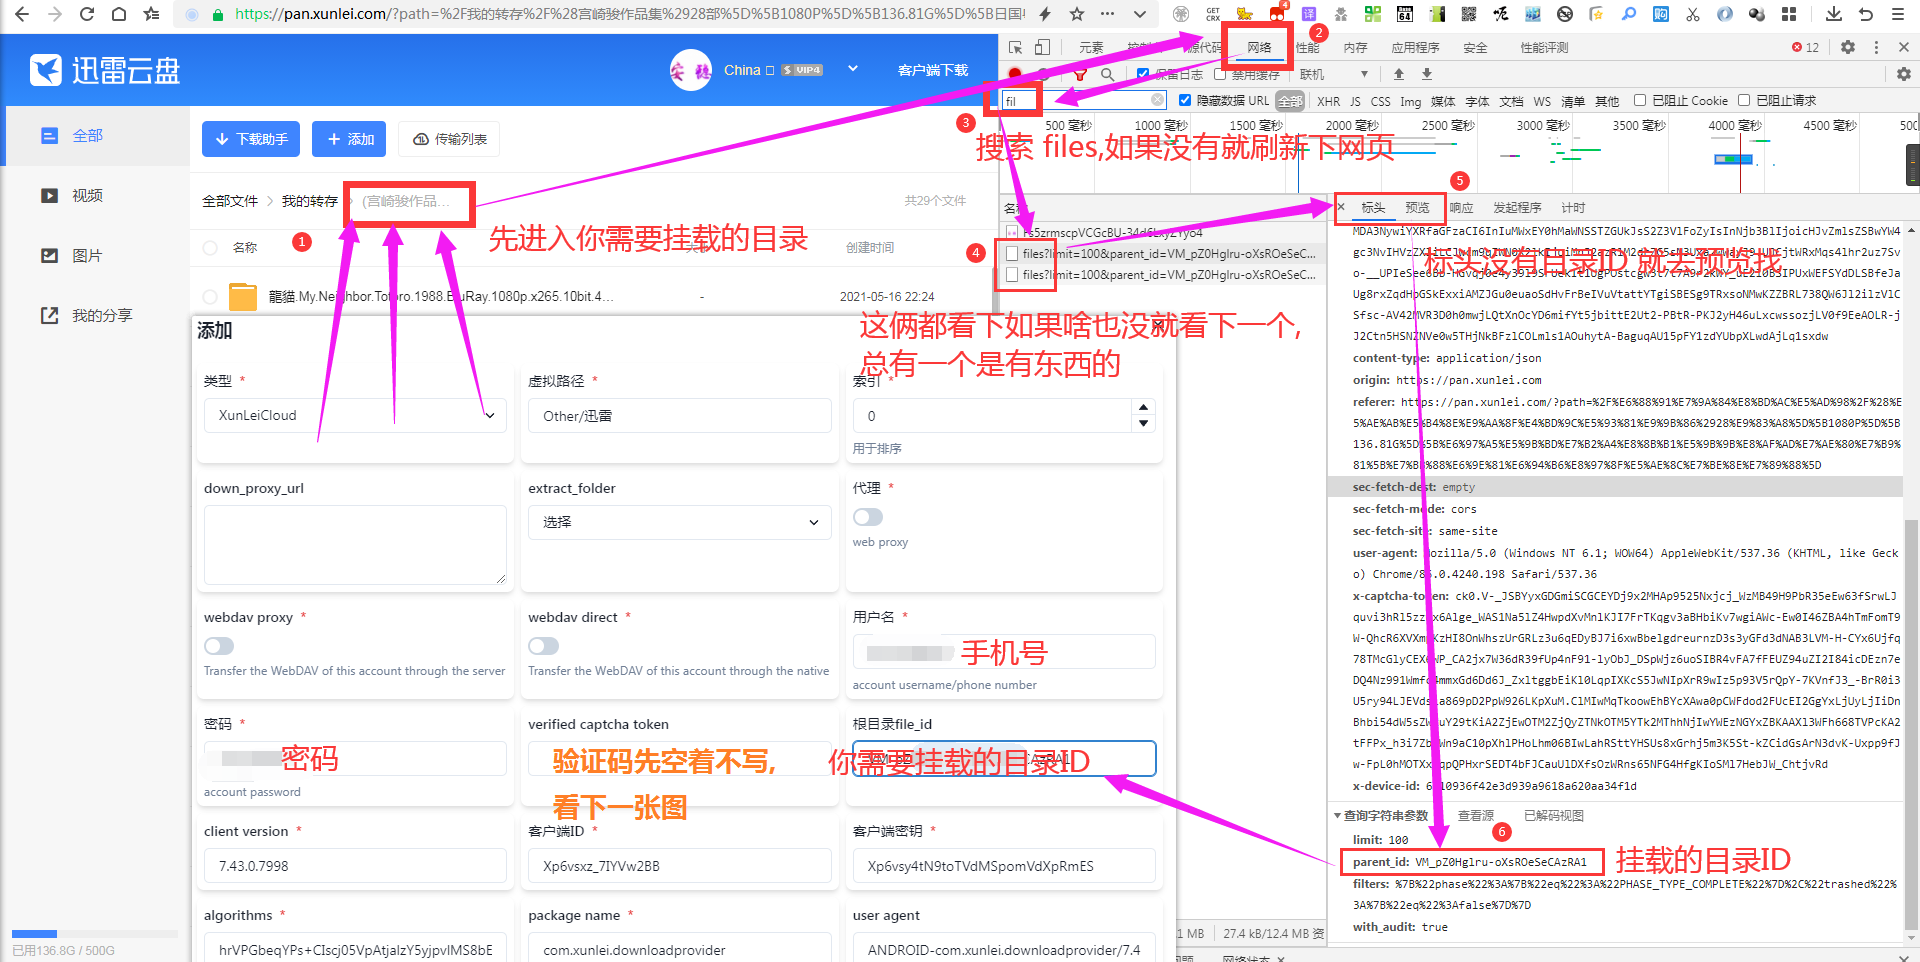
Task: Click the DevTools inspect element icon
Action: pyautogui.click(x=1016, y=47)
